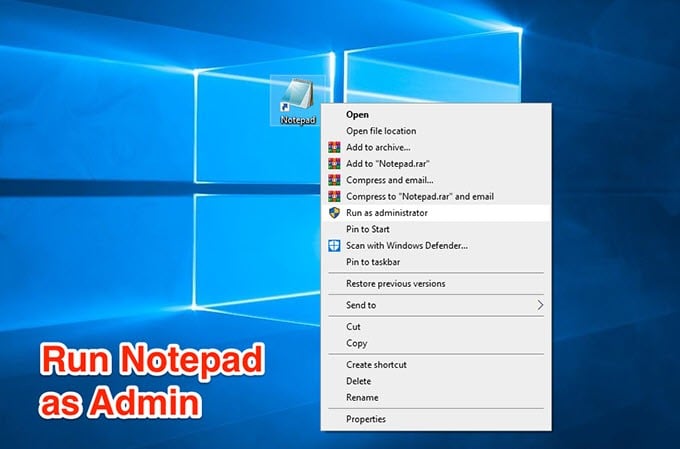This screenshot has height=449, width=680.
Task: Click the shield icon for Run as administrator
Action: [x=334, y=213]
